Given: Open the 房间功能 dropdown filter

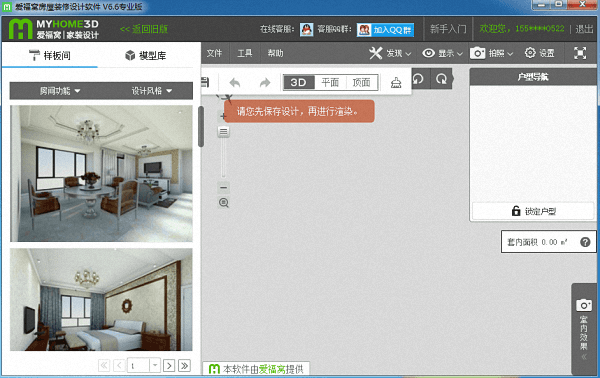Looking at the screenshot, I should point(60,91).
